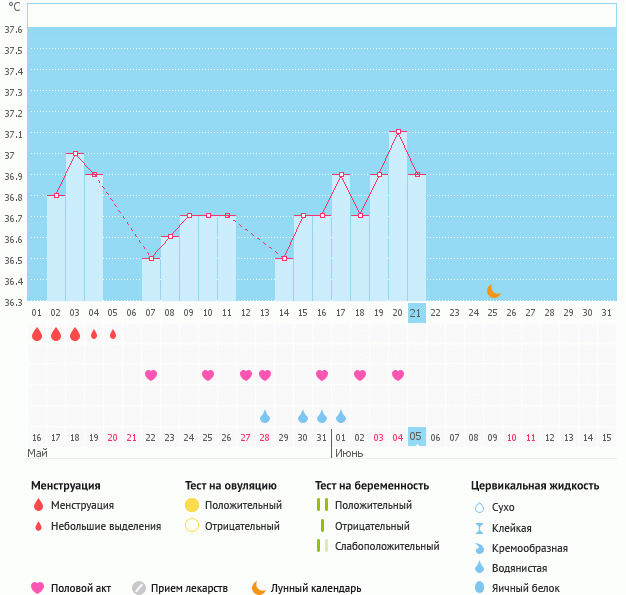Click the yellow positive ovulation test legend icon
Image resolution: width=626 pixels, height=595 pixels.
coord(192,505)
